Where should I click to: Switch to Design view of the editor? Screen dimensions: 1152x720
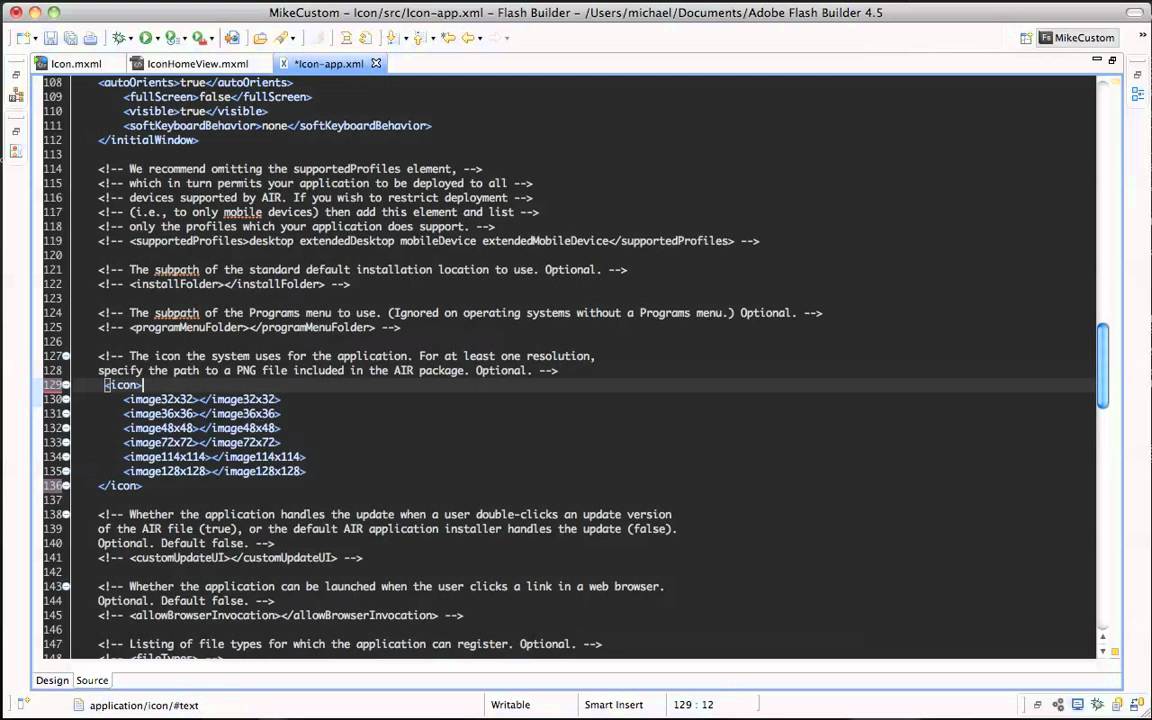tap(52, 680)
